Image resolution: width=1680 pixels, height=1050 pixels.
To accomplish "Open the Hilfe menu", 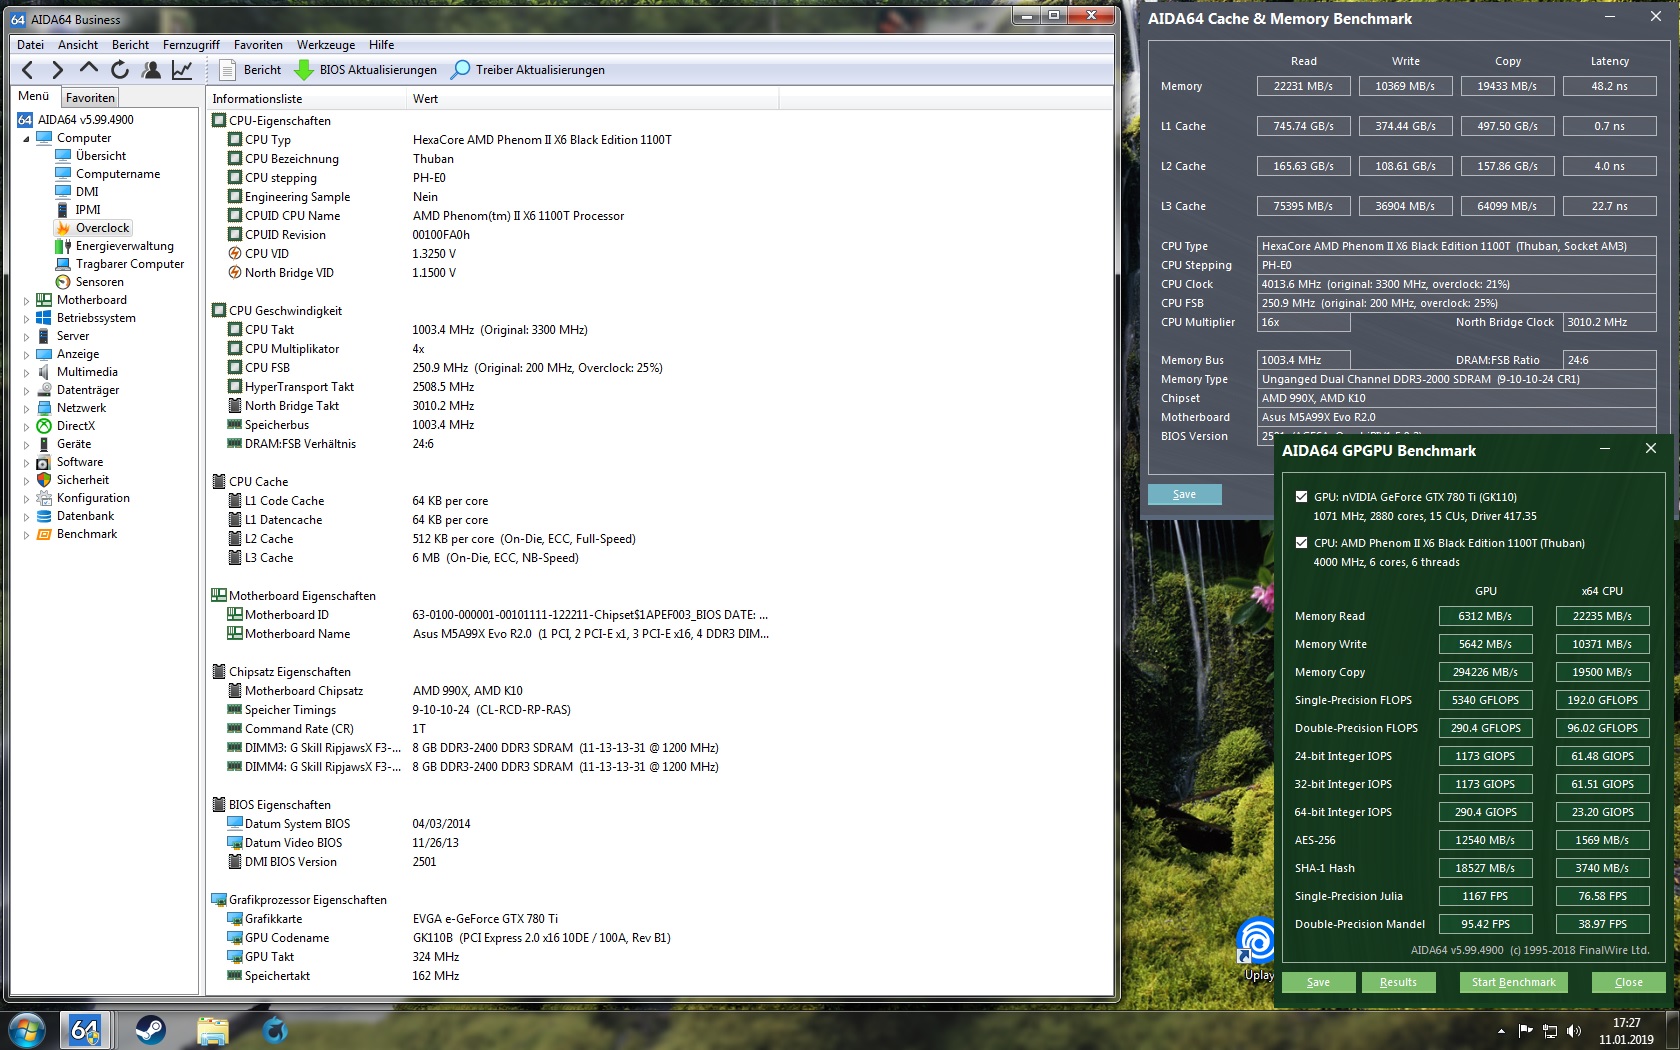I will coord(381,45).
